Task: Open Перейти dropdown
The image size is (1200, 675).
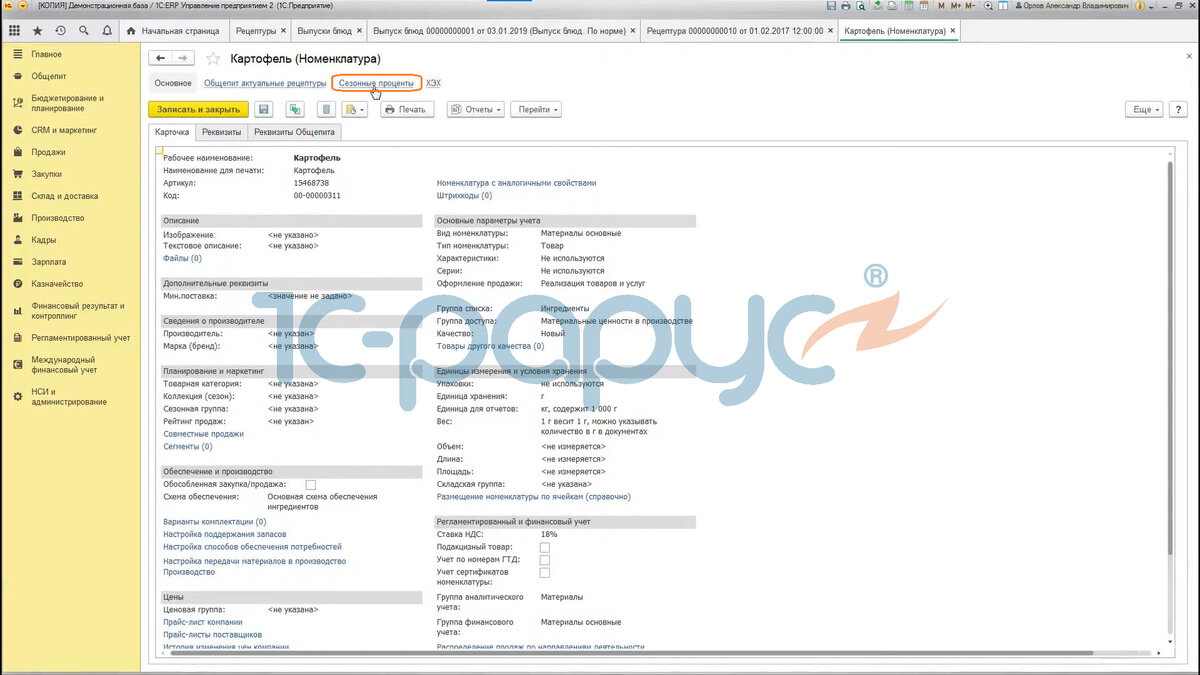Action: click(x=536, y=109)
